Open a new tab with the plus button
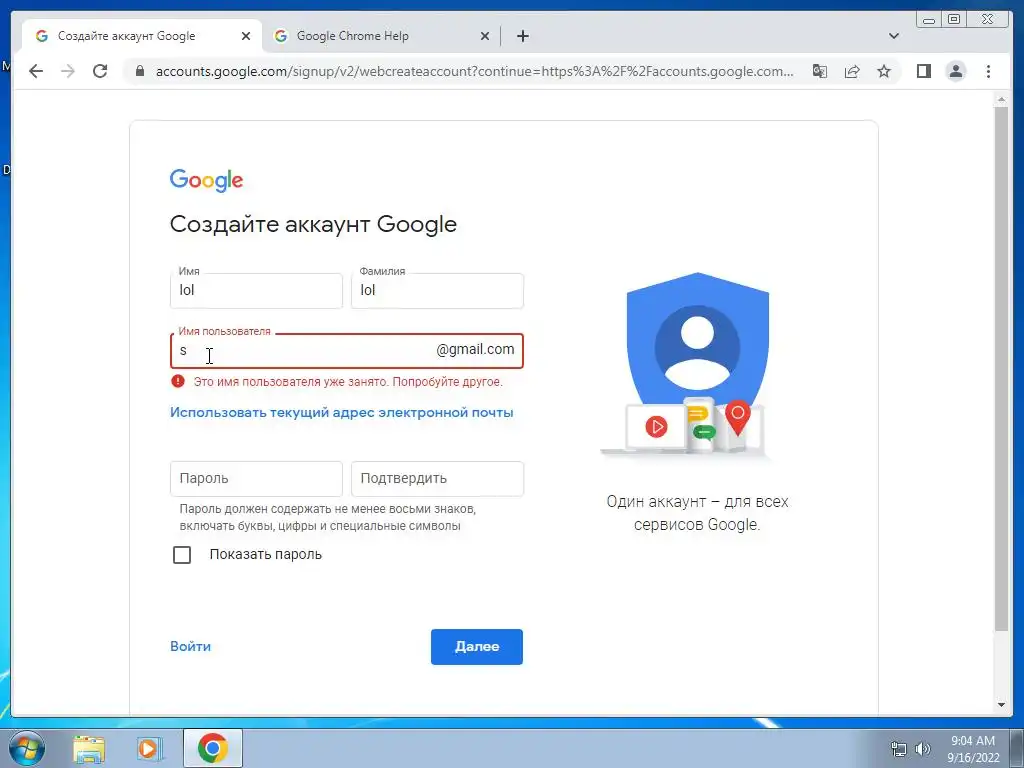Image resolution: width=1024 pixels, height=768 pixels. pos(522,36)
